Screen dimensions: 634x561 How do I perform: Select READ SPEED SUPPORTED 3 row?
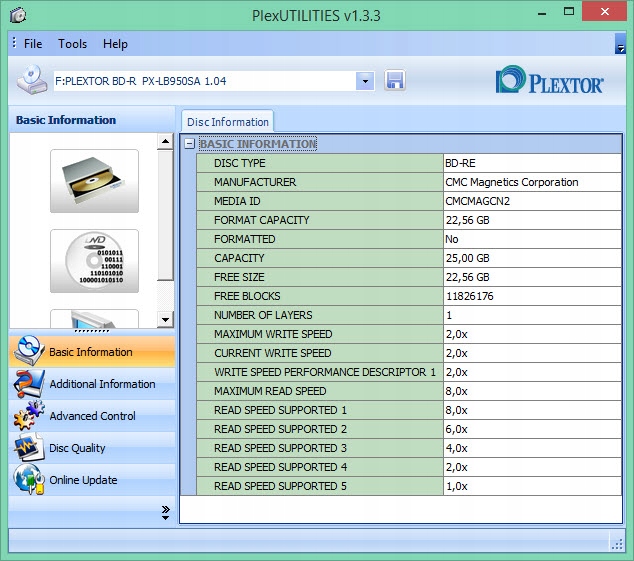pyautogui.click(x=320, y=448)
